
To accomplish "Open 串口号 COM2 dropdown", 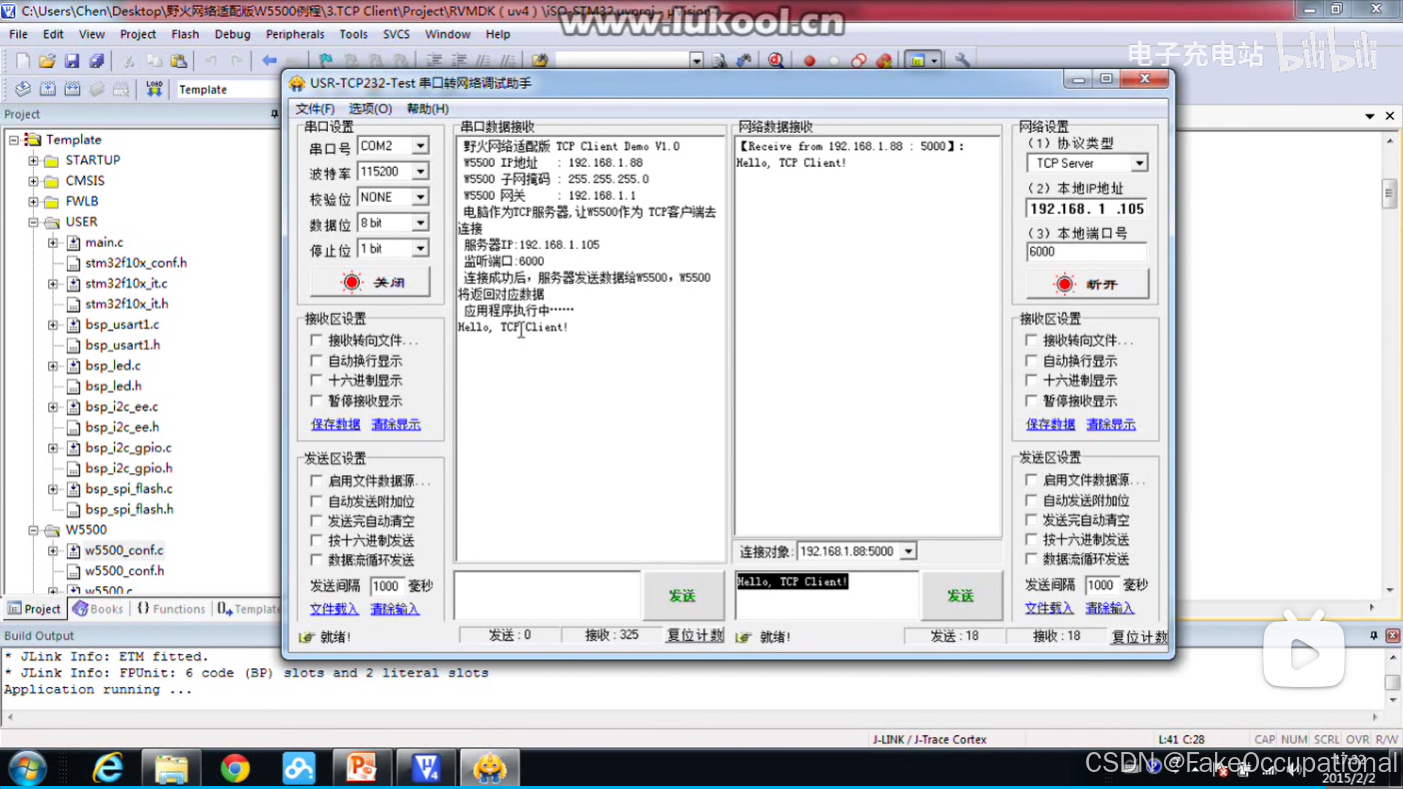I will (421, 146).
